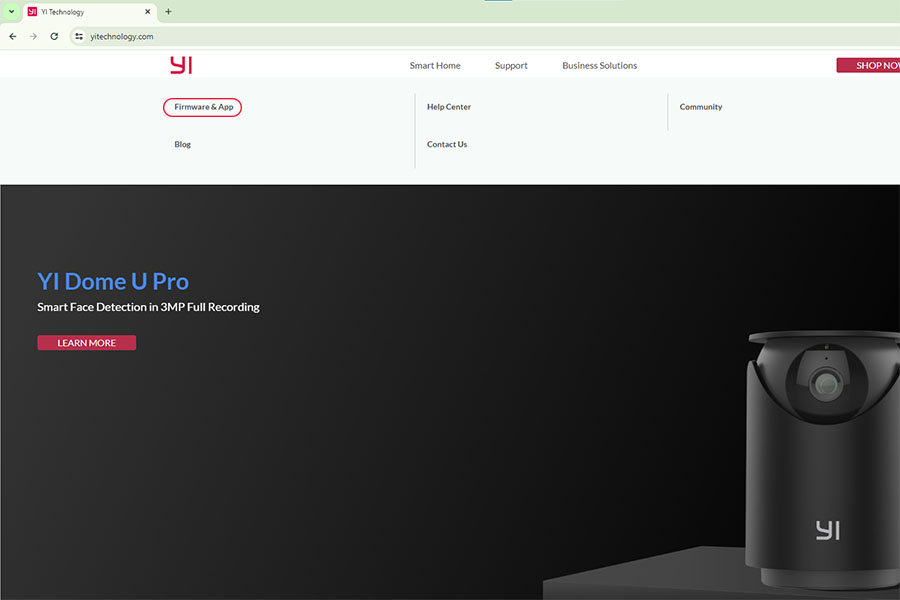900x600 pixels.
Task: Select the YI Technology browser tab
Action: pos(85,12)
